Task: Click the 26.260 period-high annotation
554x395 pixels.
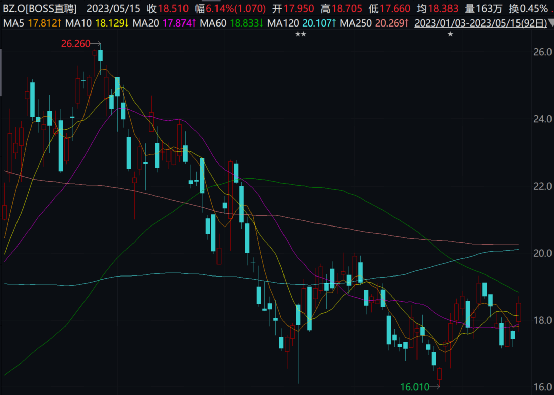Action: [x=76, y=44]
